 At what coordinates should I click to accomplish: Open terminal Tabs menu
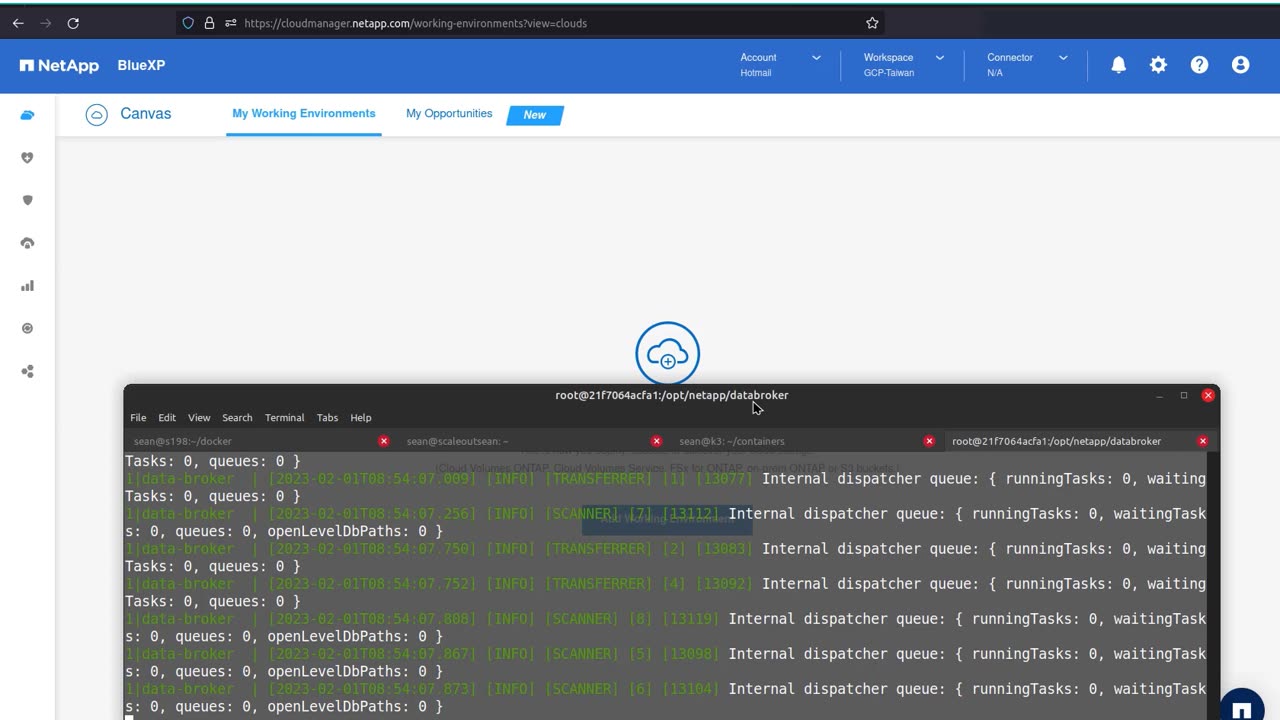tap(327, 418)
